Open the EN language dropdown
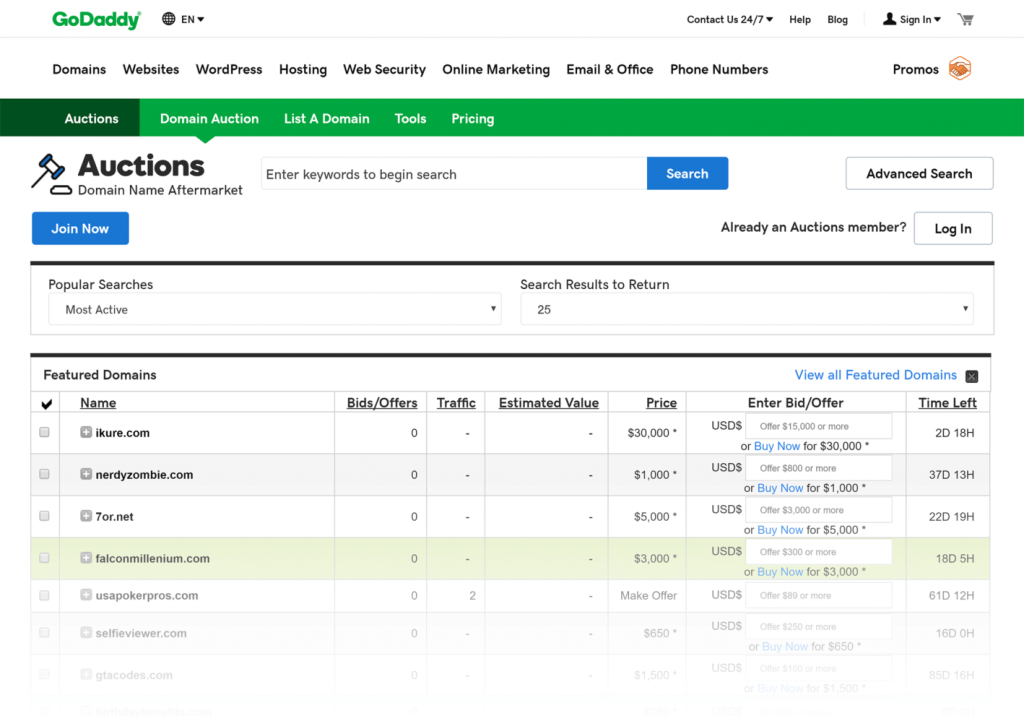 [193, 20]
